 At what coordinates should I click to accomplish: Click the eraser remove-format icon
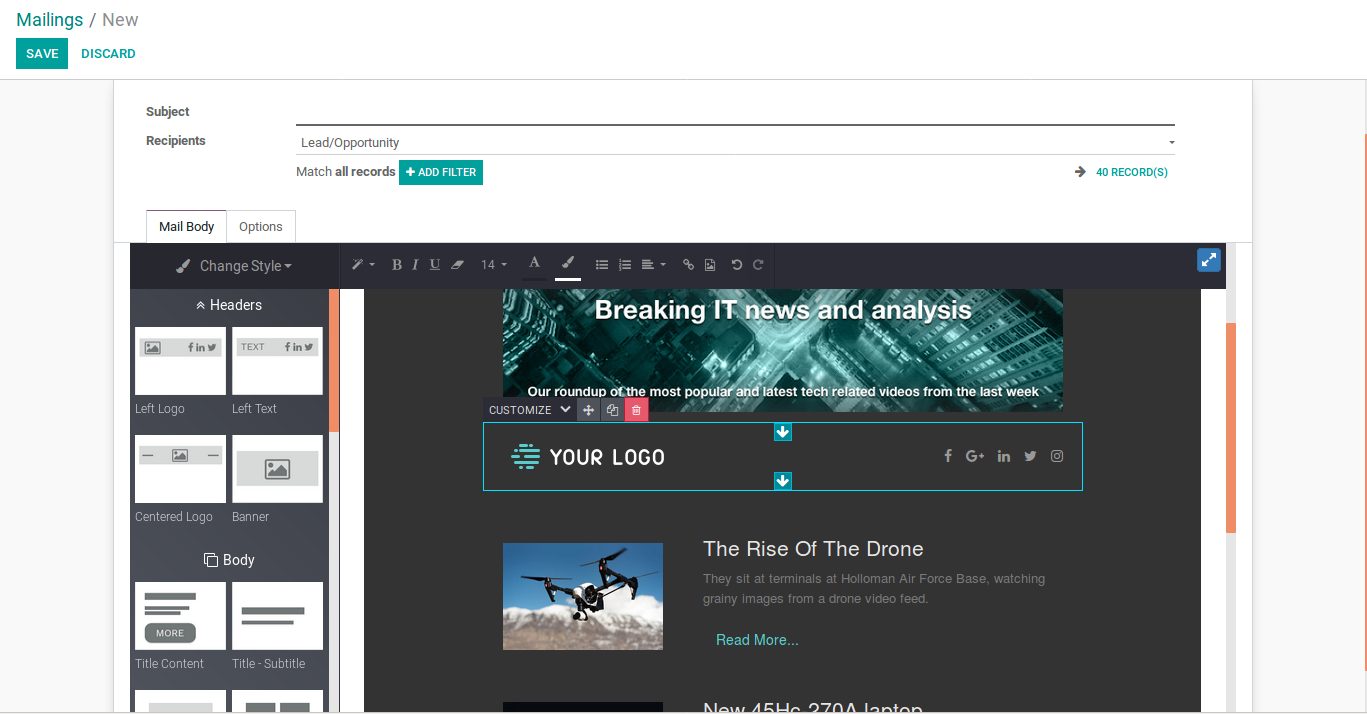click(458, 265)
